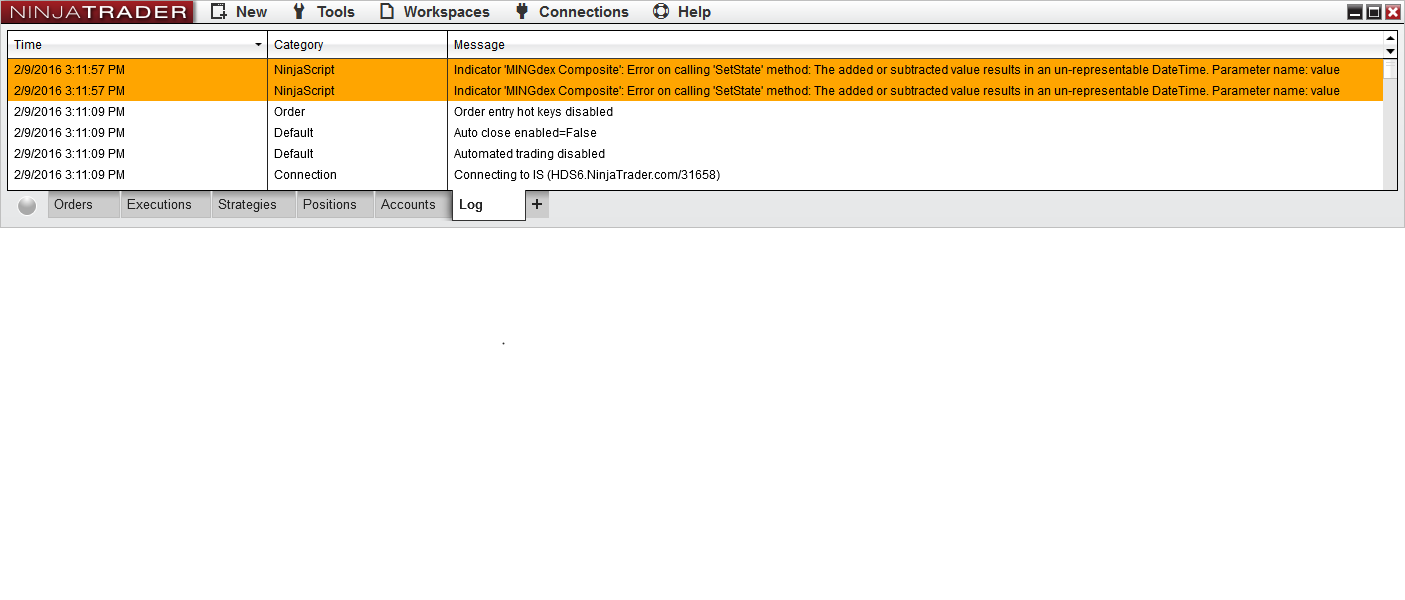Sort by the Time column header
Image resolution: width=1405 pixels, height=600 pixels.
[137, 45]
